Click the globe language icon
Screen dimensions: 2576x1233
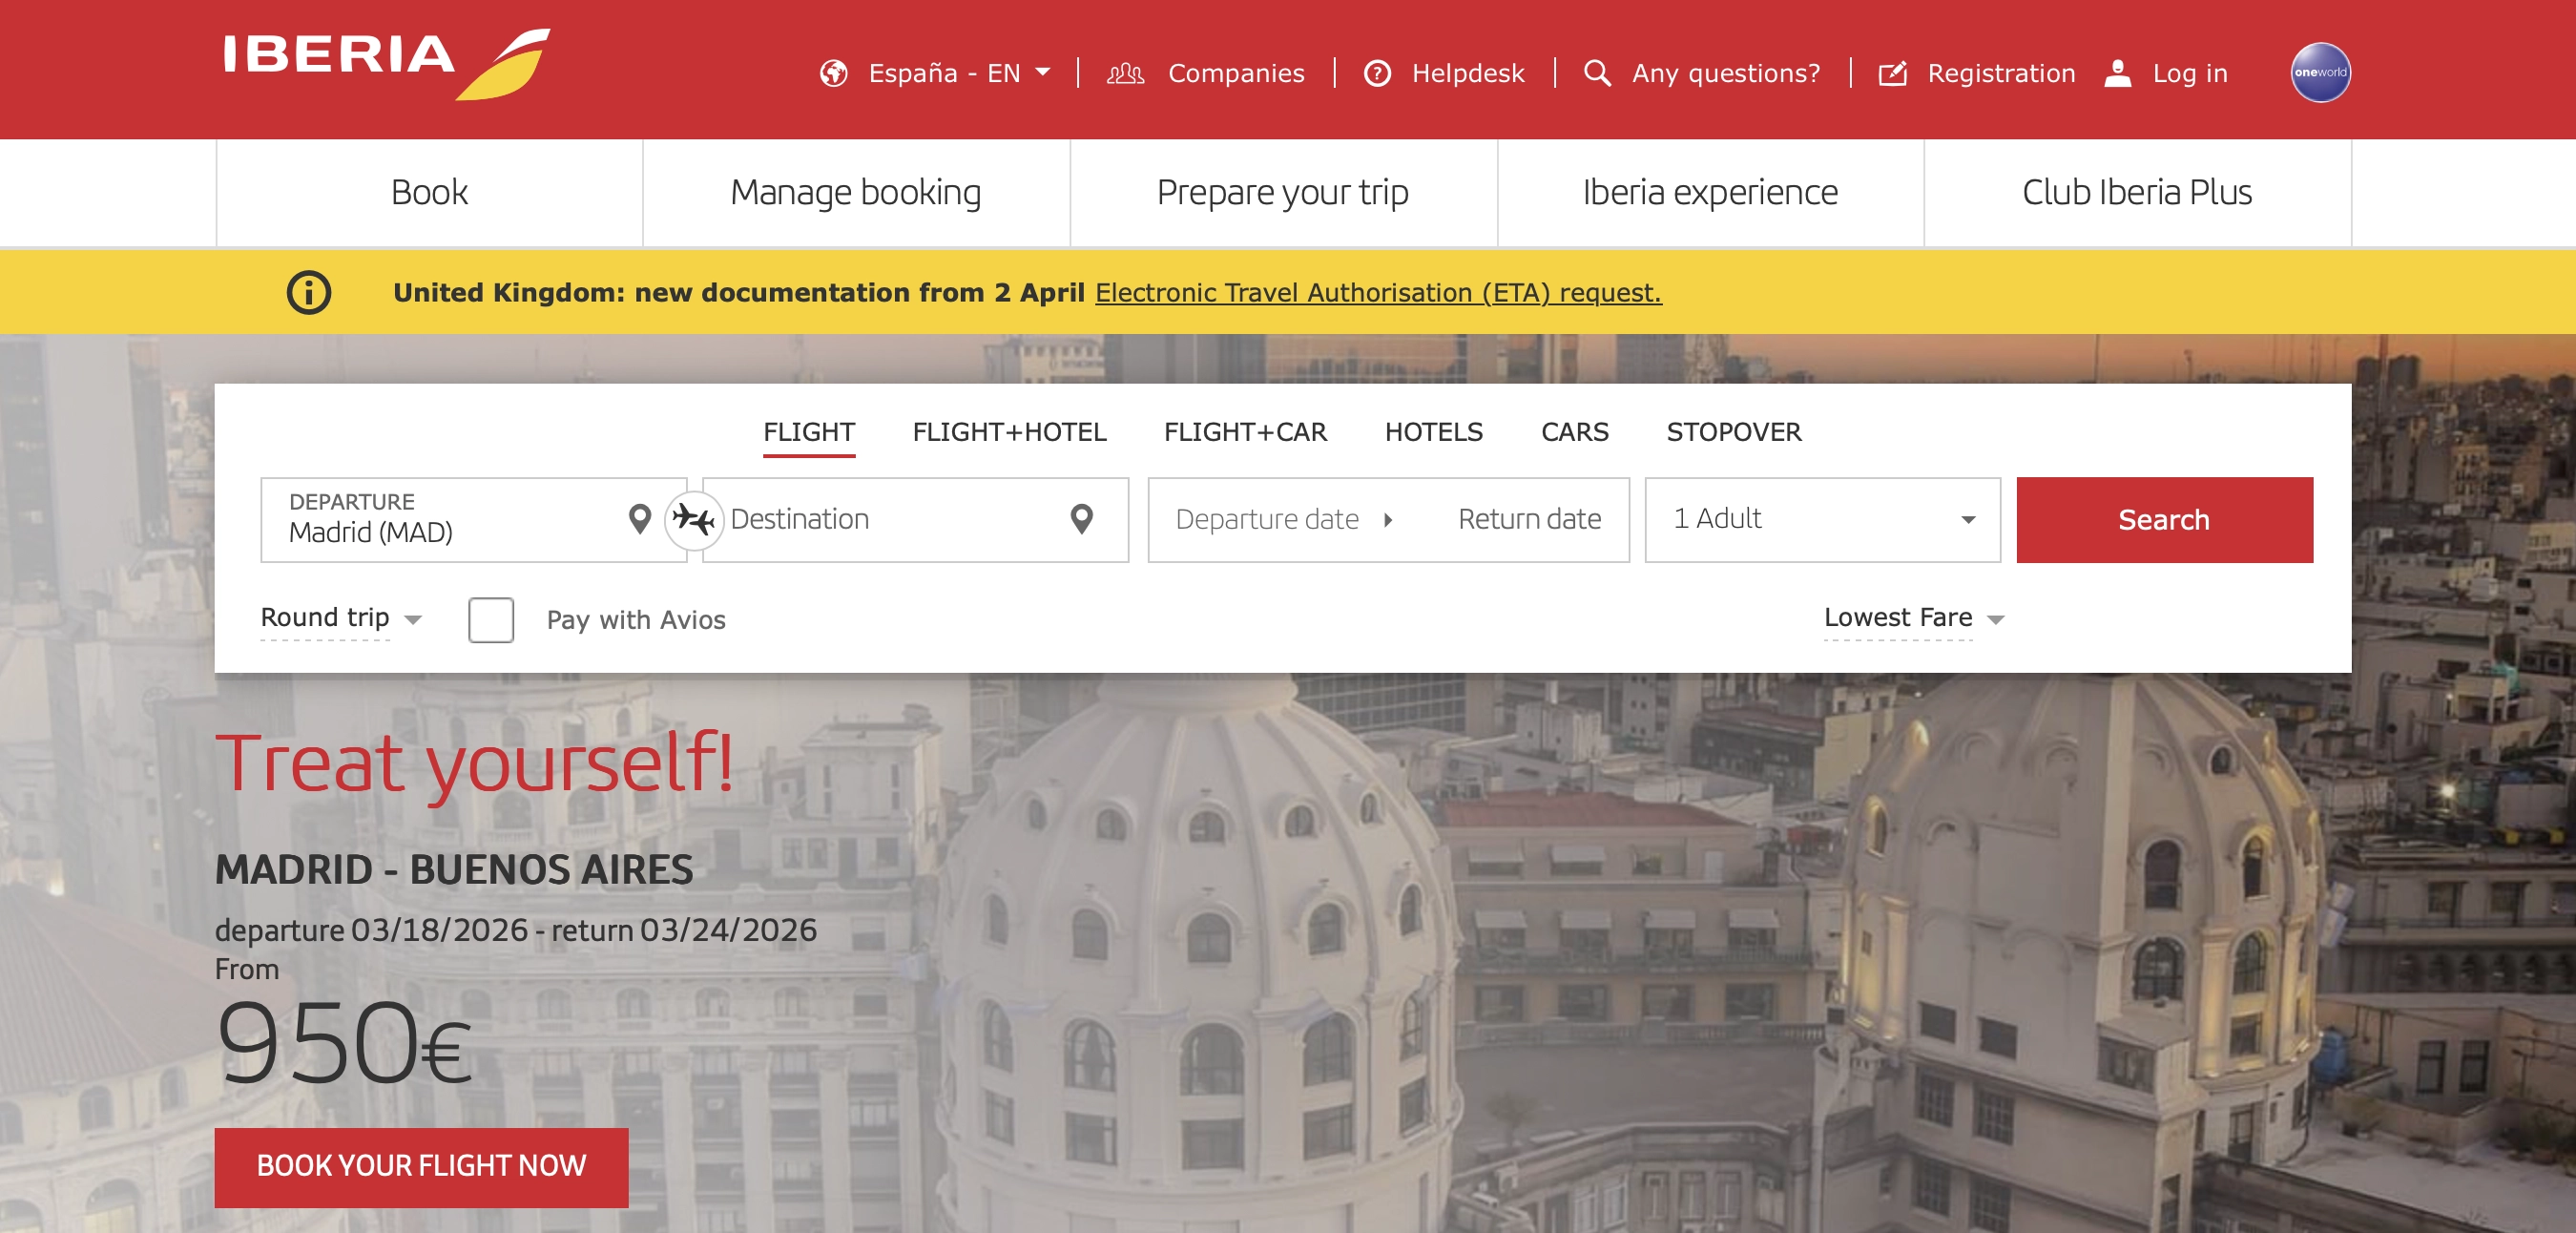point(833,74)
